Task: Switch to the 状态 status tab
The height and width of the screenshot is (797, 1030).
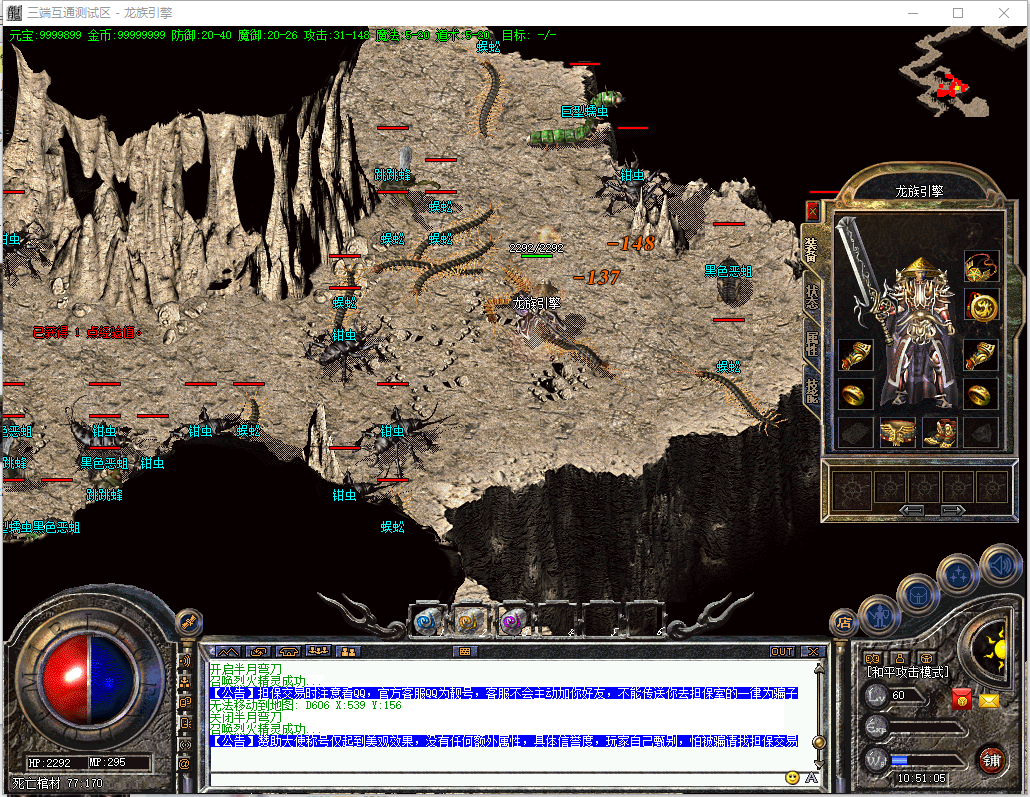Action: tap(812, 298)
